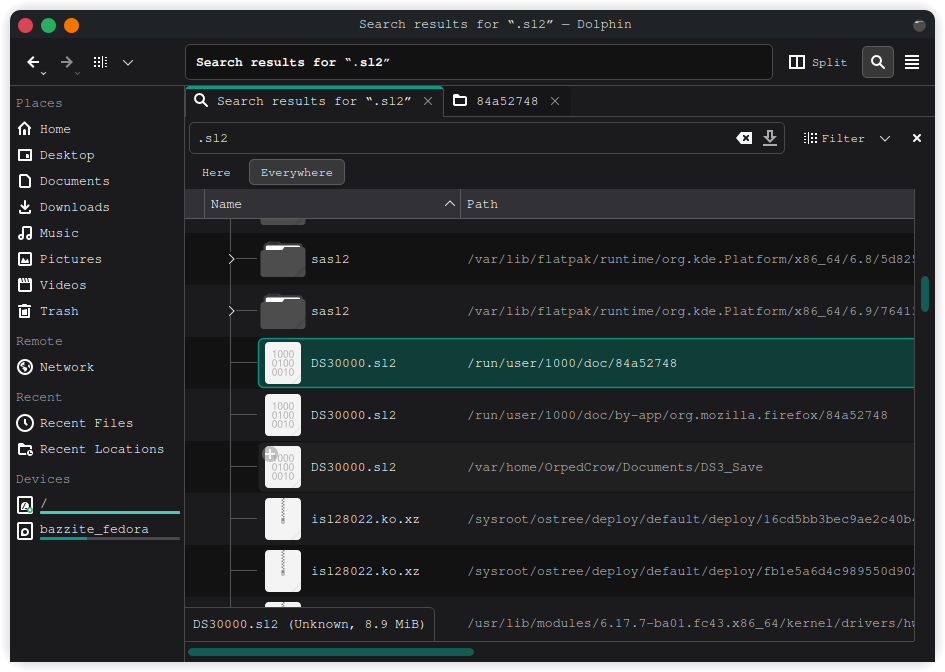945x672 pixels.
Task: Clear the search text field
Action: [x=744, y=138]
